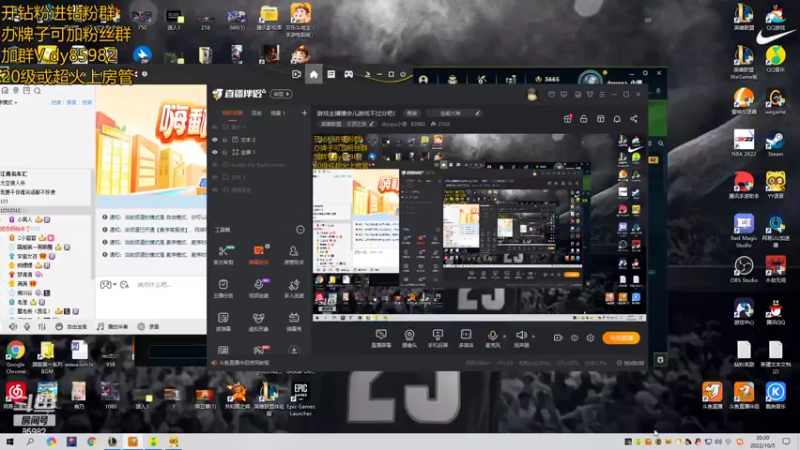The image size is (800, 450).
Task: Open gamepad icon in top mini toolbar
Action: (x=348, y=74)
